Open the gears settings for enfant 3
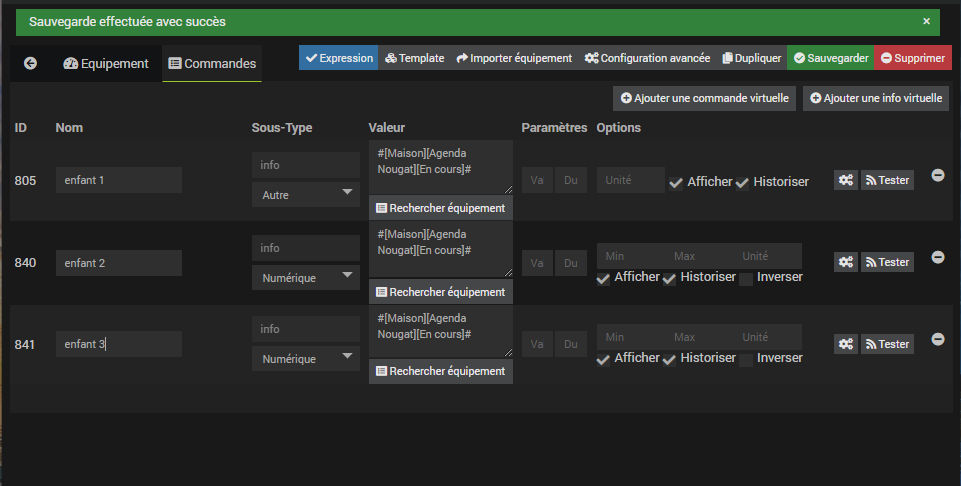The width and height of the screenshot is (961, 486). click(x=846, y=344)
